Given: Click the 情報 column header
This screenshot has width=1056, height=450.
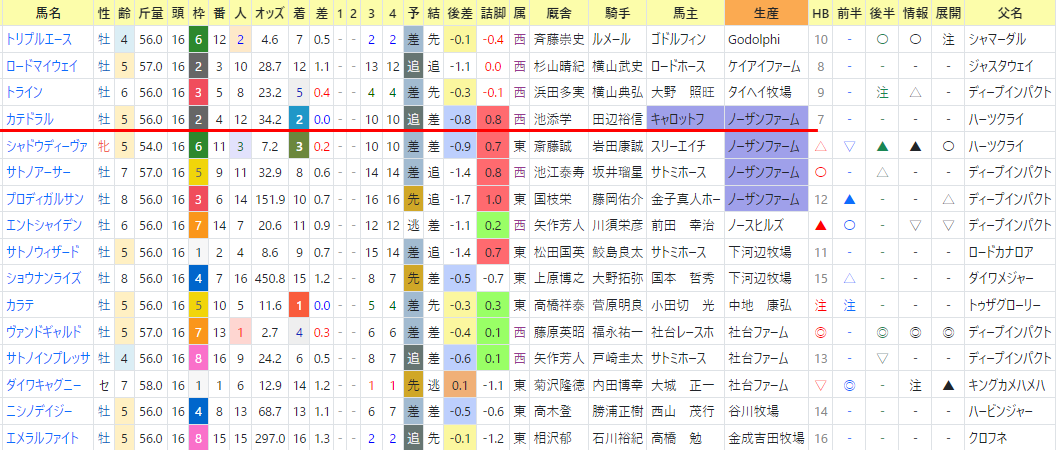Looking at the screenshot, I should point(915,13).
